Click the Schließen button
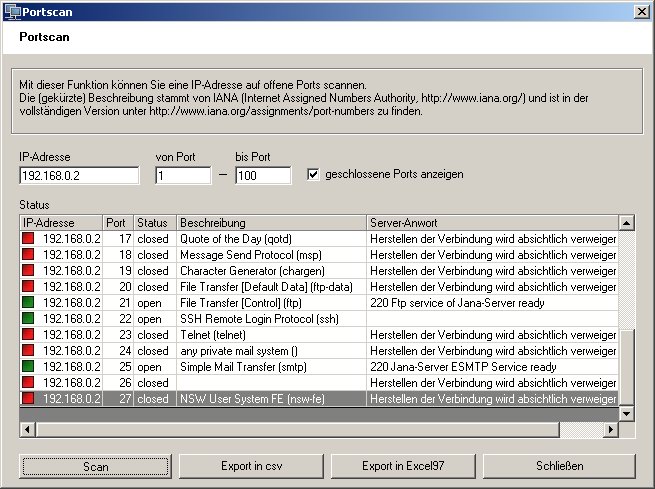This screenshot has height=489, width=655. (x=559, y=466)
